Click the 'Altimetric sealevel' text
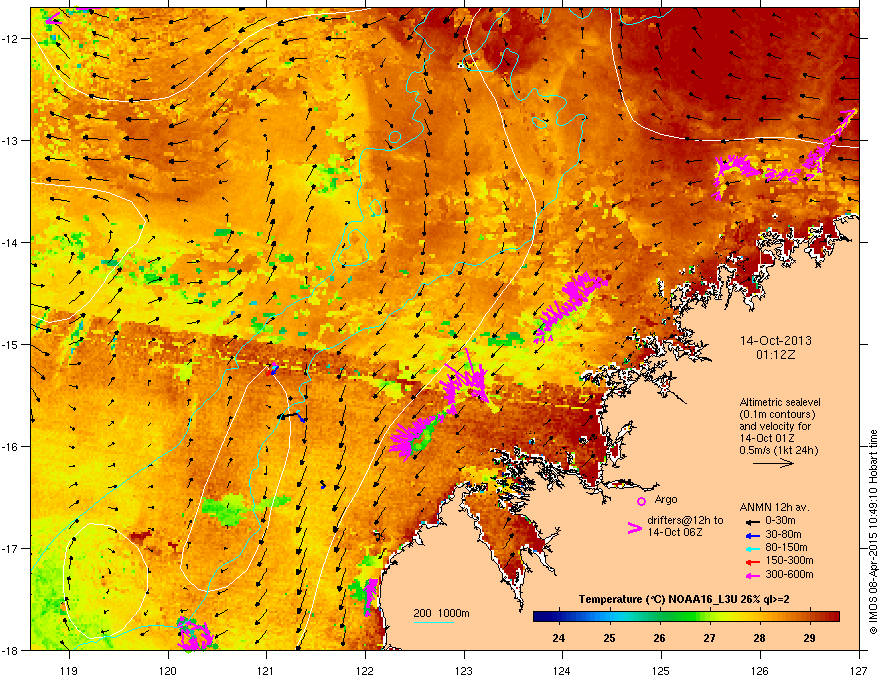This screenshot has height=680, width=880. coord(780,402)
